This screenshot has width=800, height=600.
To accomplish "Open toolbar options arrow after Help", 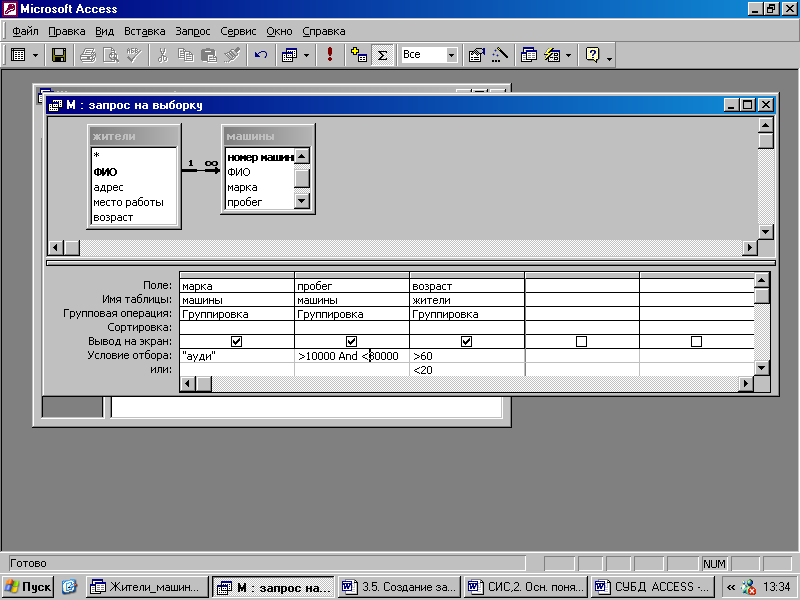I will point(609,57).
